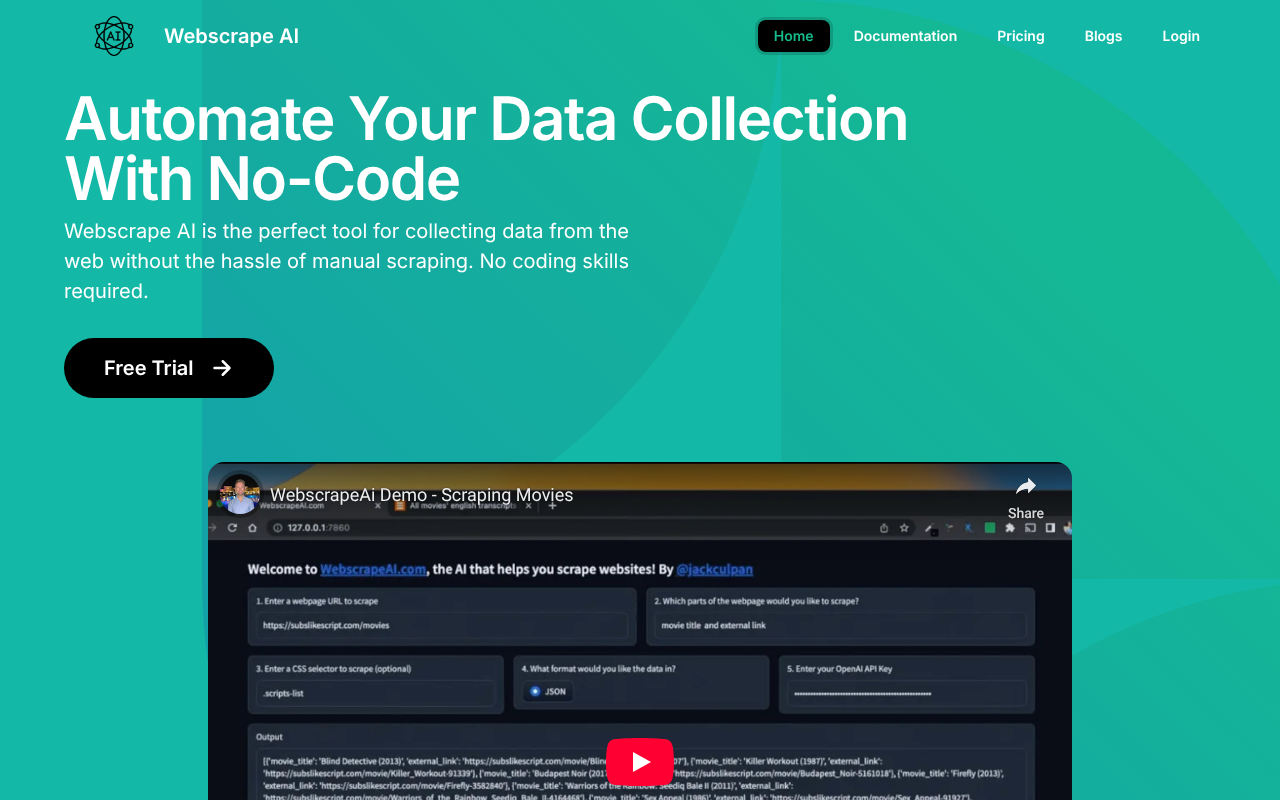Click the @jackculpan link in the demo
Viewport: 1280px width, 800px height.
click(x=714, y=569)
